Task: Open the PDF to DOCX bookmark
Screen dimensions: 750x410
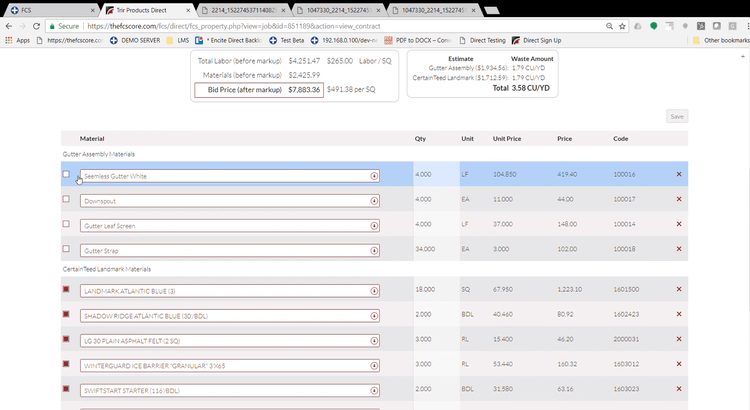Action: coord(418,40)
